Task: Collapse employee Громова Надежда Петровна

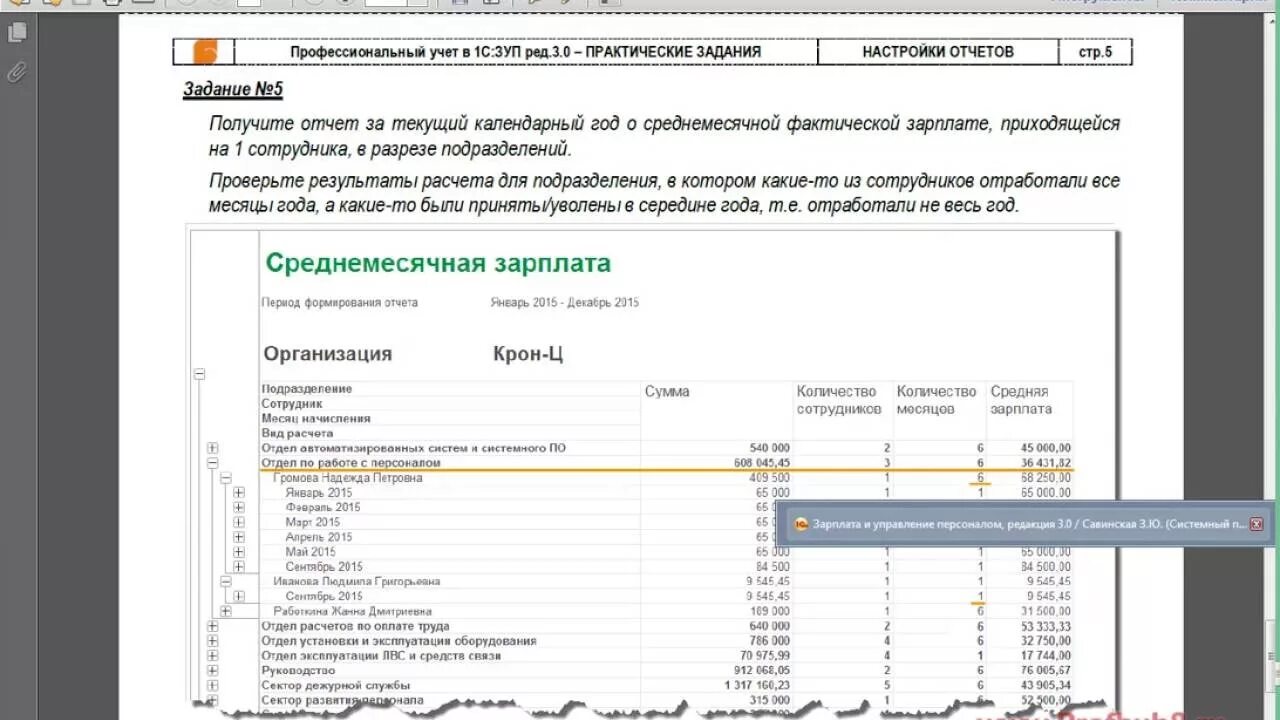Action: click(225, 478)
